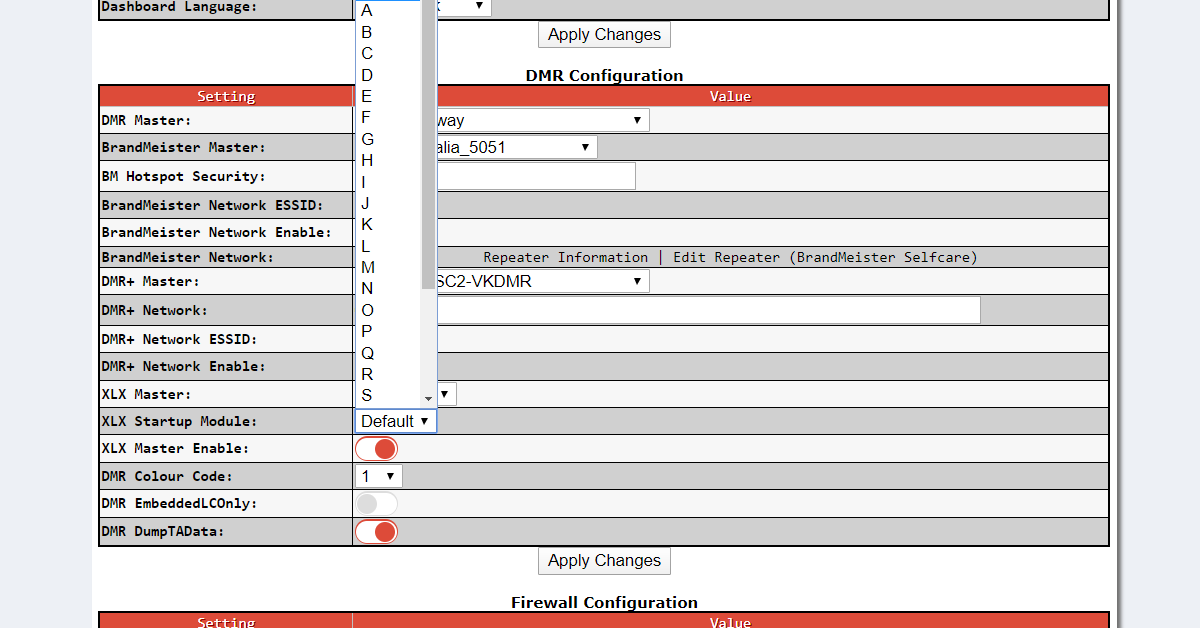The width and height of the screenshot is (1200, 628).
Task: Toggle the XLX Master Enable switch
Action: 376,448
